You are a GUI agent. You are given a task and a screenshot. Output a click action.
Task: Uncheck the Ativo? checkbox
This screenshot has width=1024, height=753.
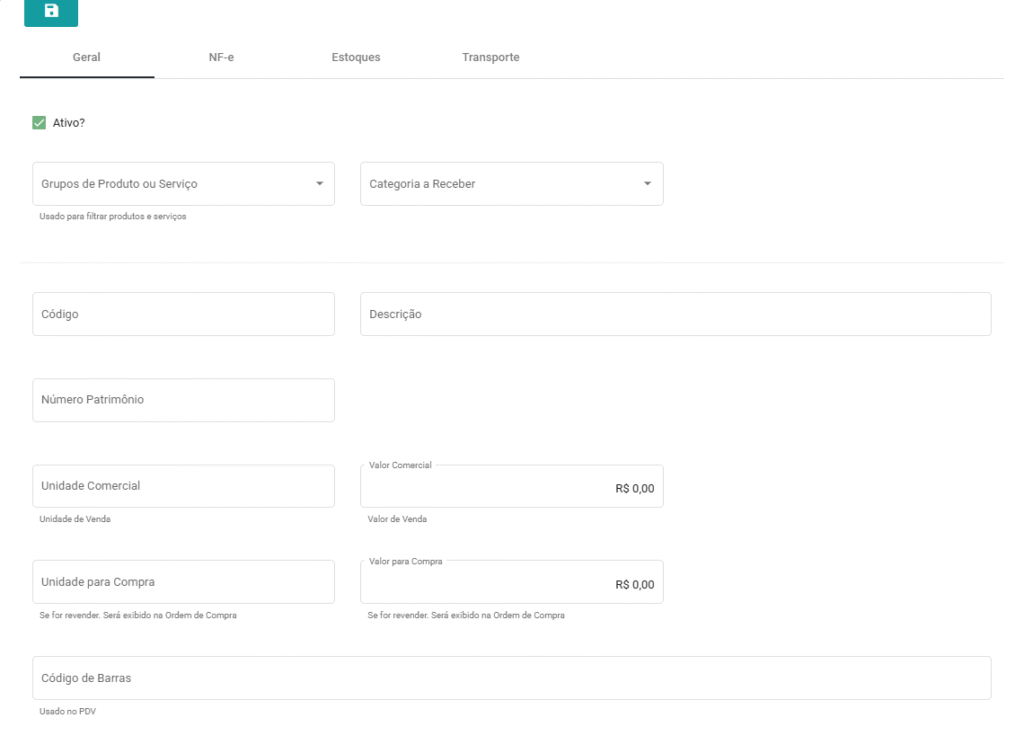pyautogui.click(x=40, y=123)
